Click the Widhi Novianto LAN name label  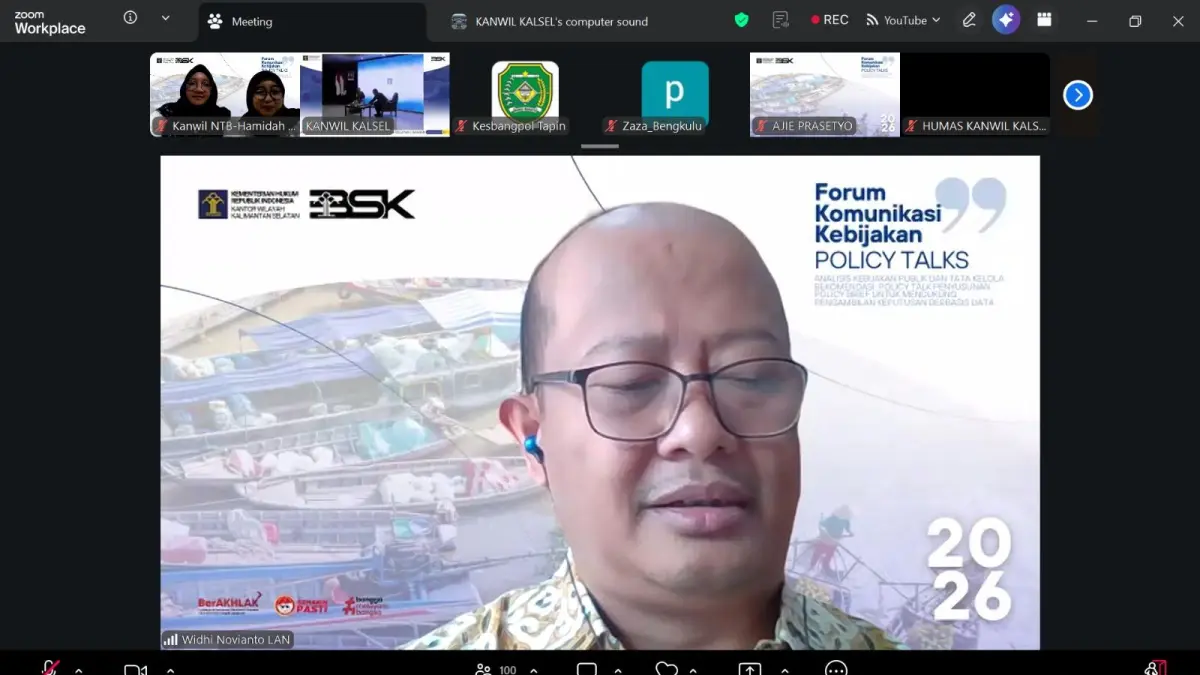[x=236, y=640]
